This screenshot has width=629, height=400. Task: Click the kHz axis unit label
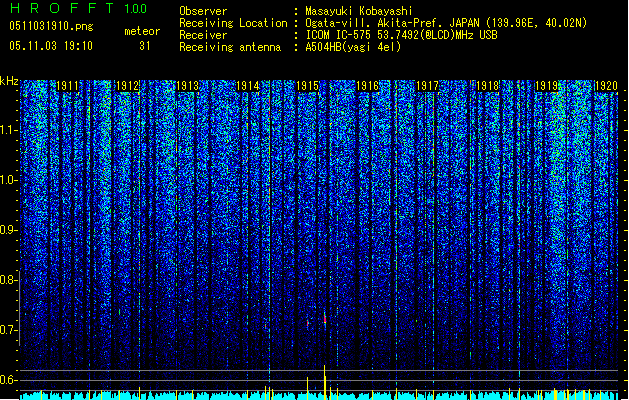click(9, 81)
